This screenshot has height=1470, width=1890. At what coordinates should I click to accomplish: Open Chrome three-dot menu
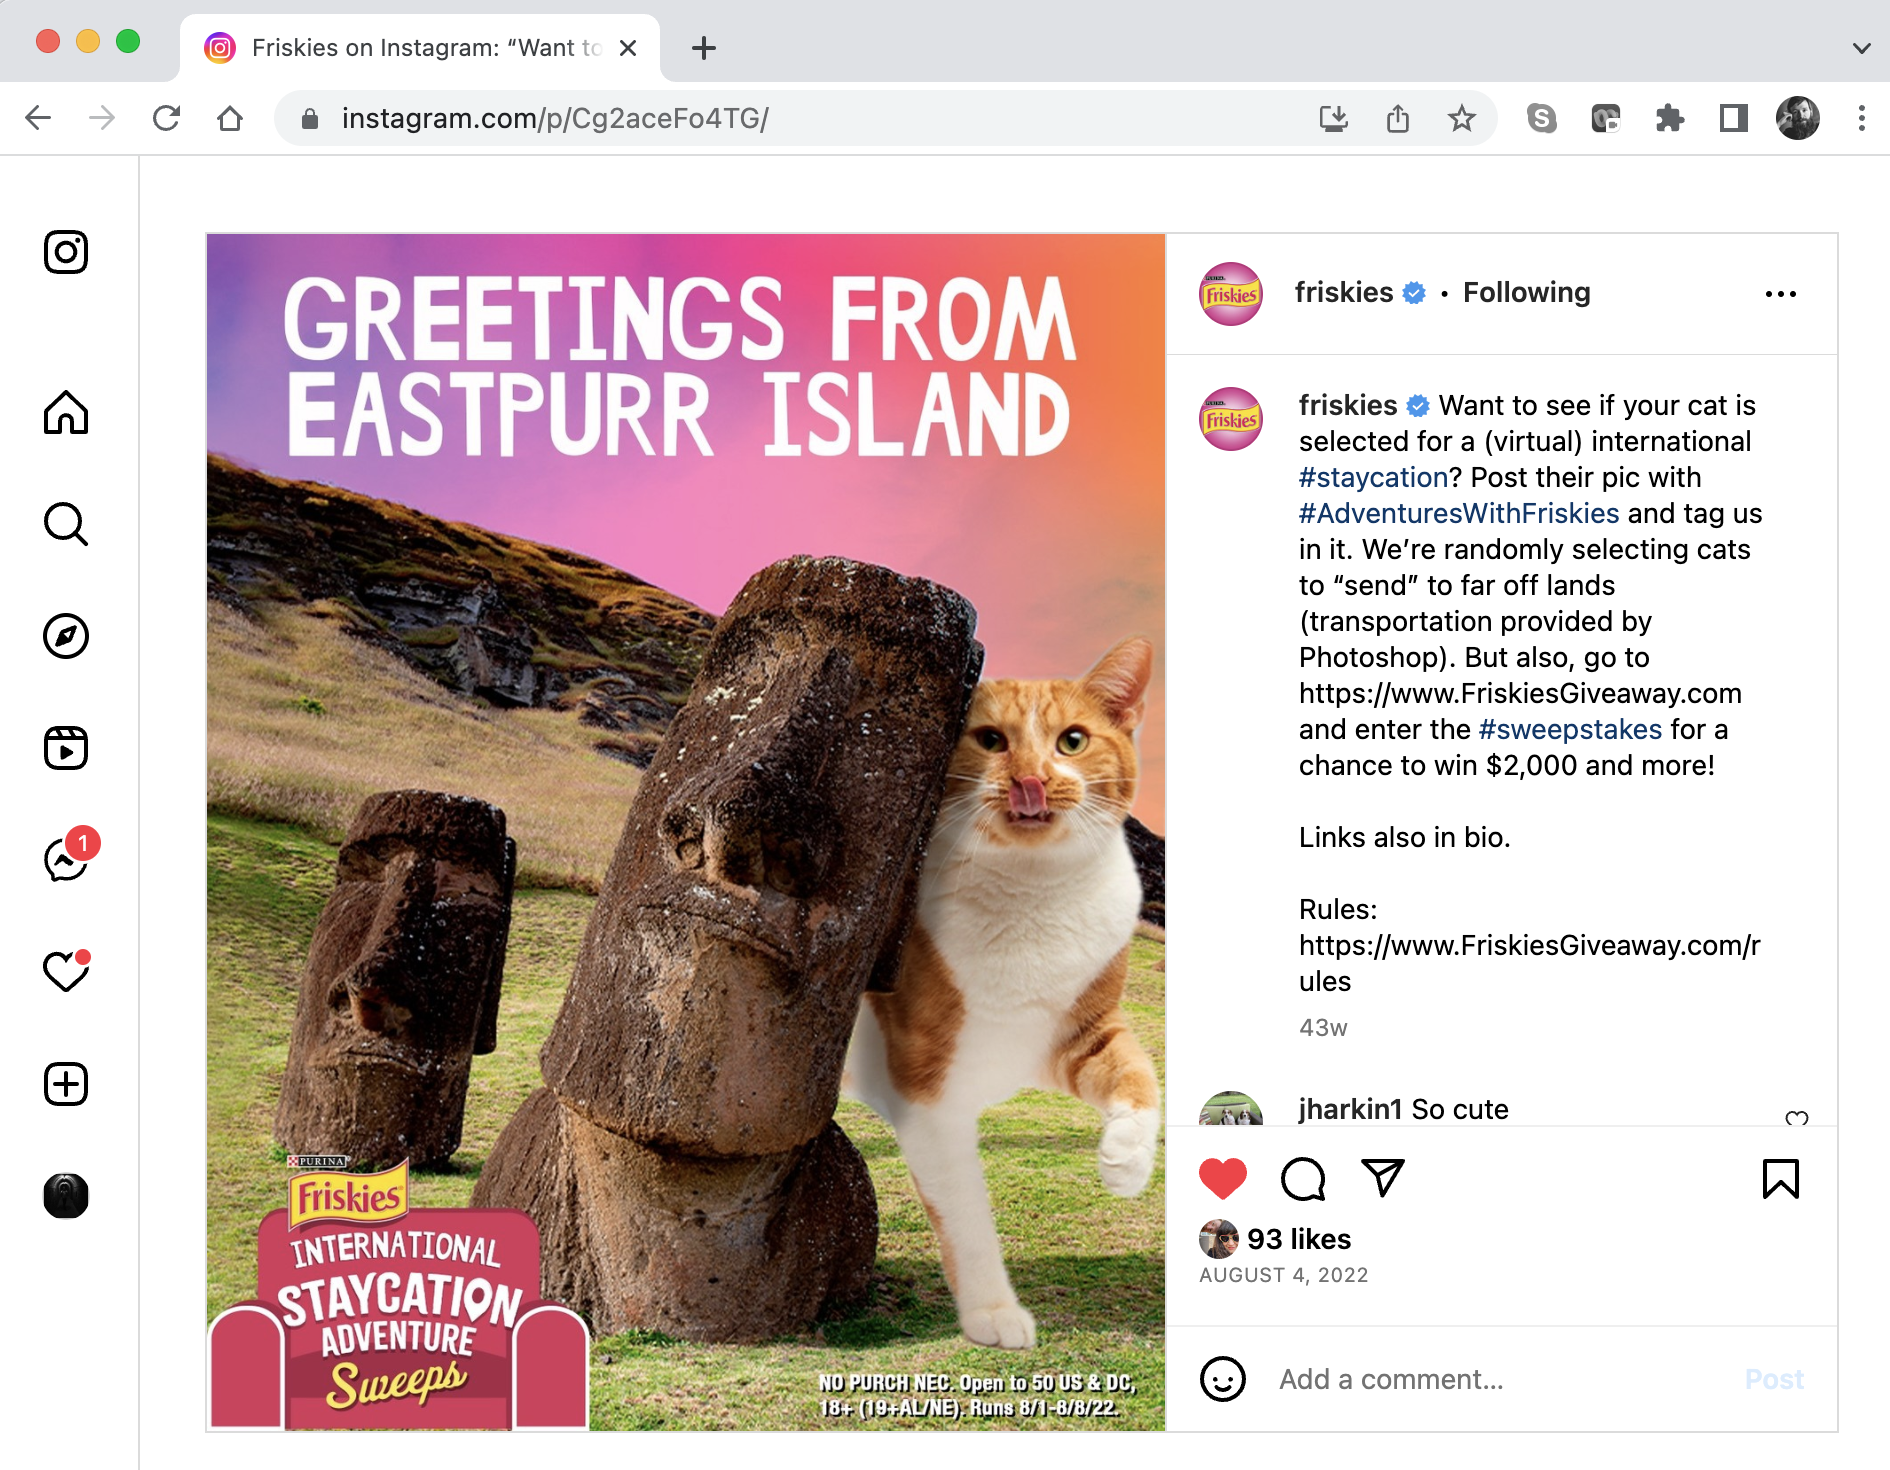point(1862,118)
